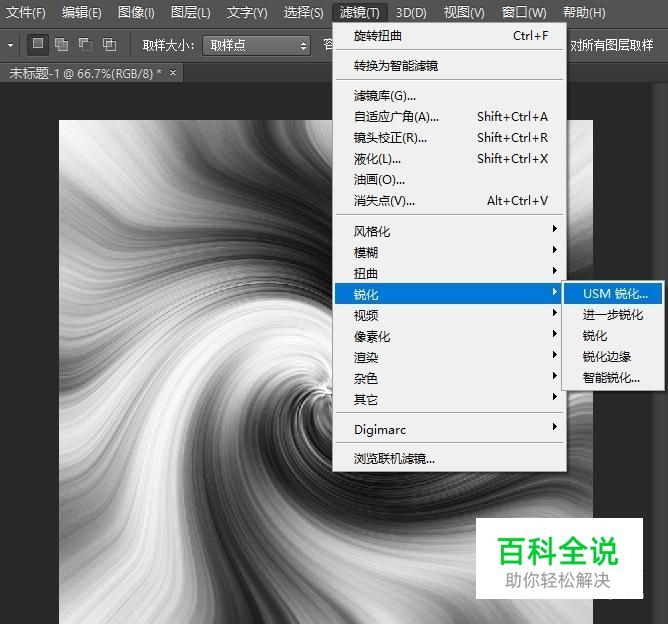Open the 文件(F) menu
The width and height of the screenshot is (668, 624).
point(26,13)
